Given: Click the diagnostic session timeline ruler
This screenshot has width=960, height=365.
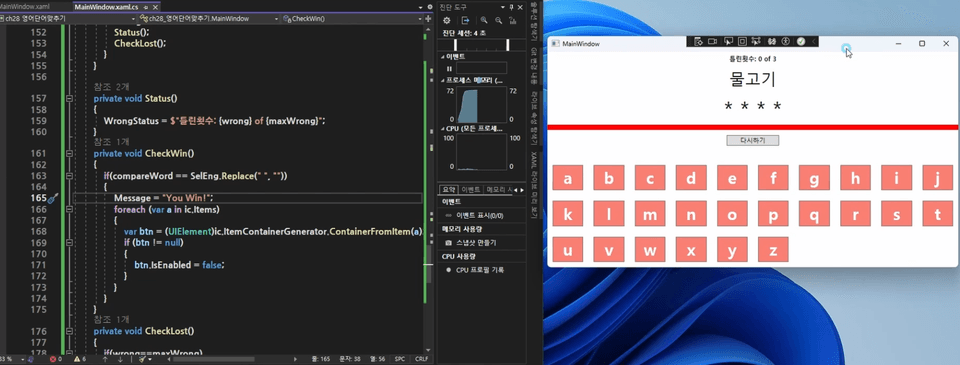Looking at the screenshot, I should [481, 45].
